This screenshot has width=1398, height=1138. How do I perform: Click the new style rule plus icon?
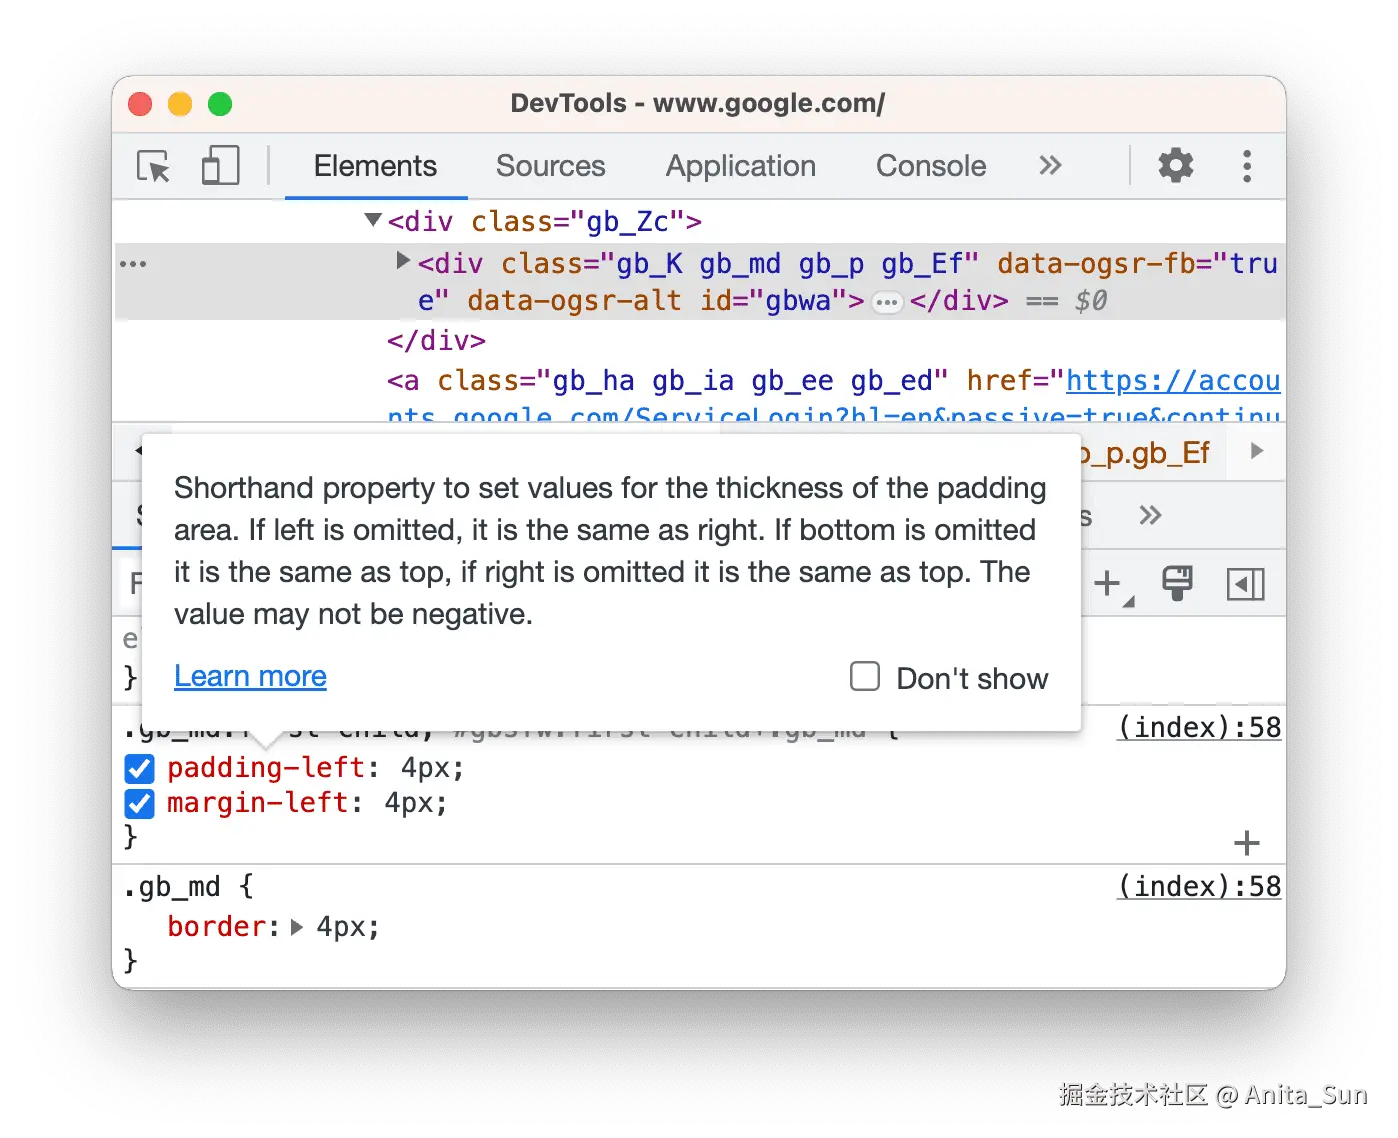1107,583
